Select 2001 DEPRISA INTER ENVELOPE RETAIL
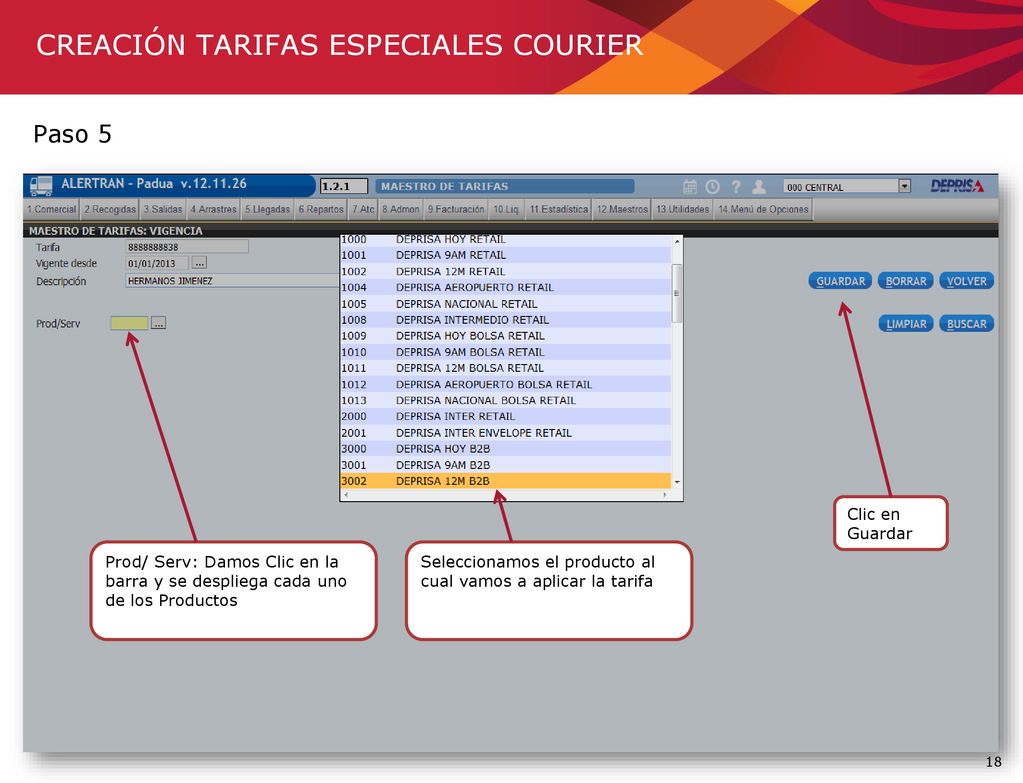The image size is (1023, 783). pyautogui.click(x=506, y=433)
